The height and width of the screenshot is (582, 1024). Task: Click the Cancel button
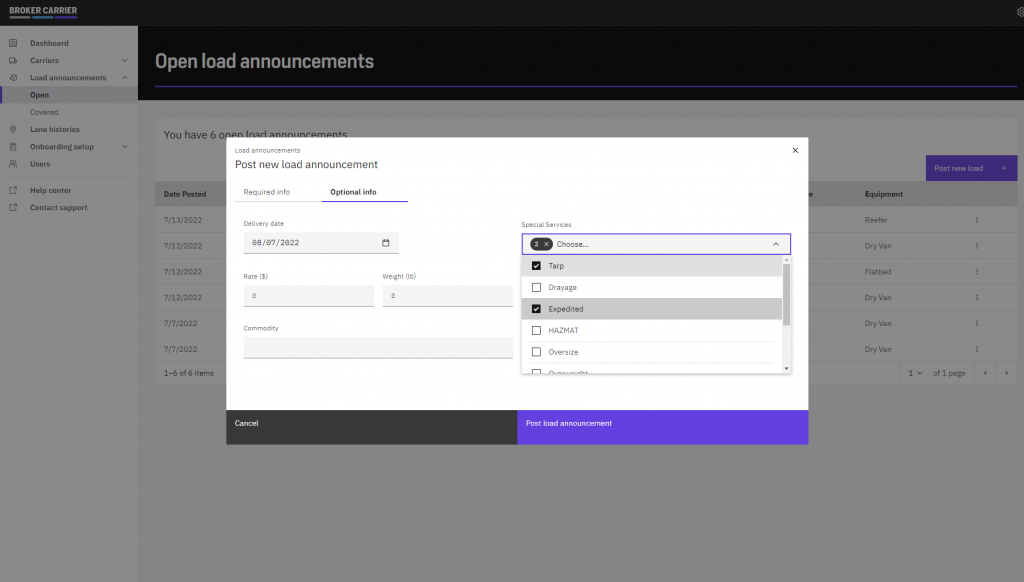[372, 427]
